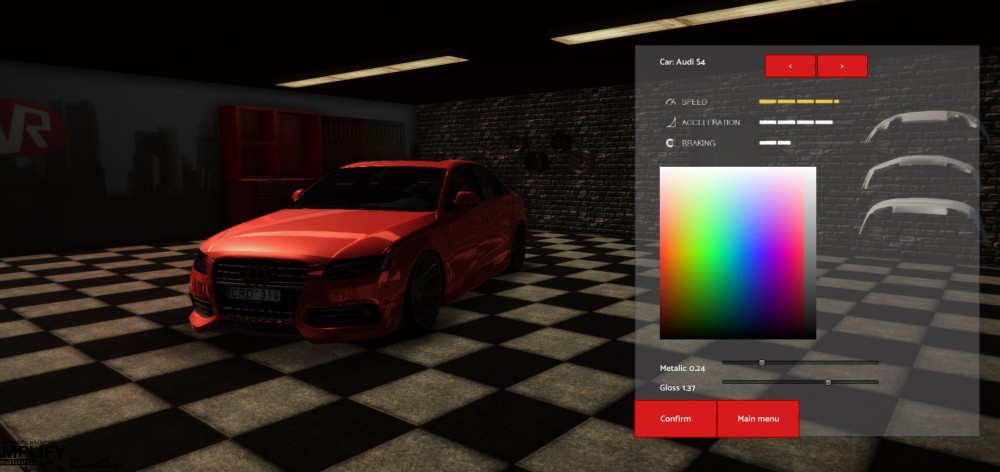Click the Gloss slider handle

[x=828, y=382]
